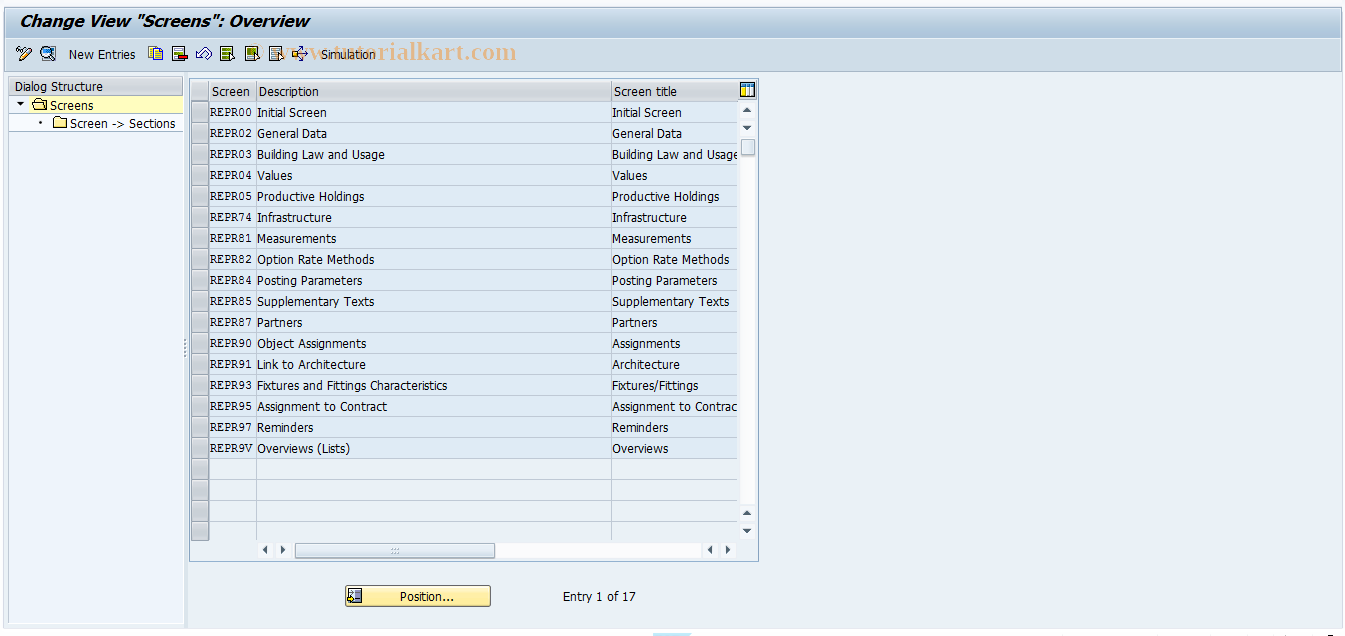Image resolution: width=1345 pixels, height=636 pixels.
Task: Click the Deselect All toolbar icon
Action: coord(276,54)
